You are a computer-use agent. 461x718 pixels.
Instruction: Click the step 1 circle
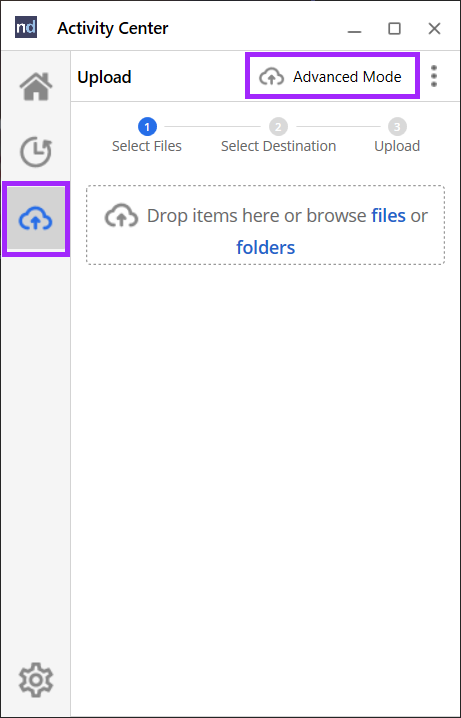coord(147,126)
